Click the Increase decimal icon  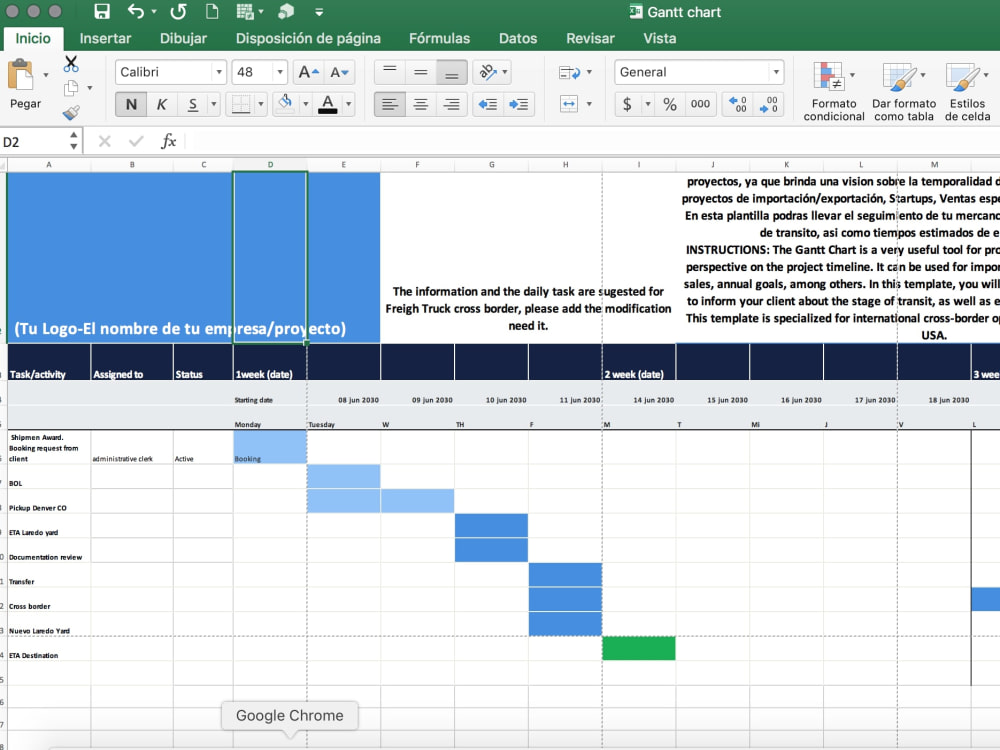738,104
